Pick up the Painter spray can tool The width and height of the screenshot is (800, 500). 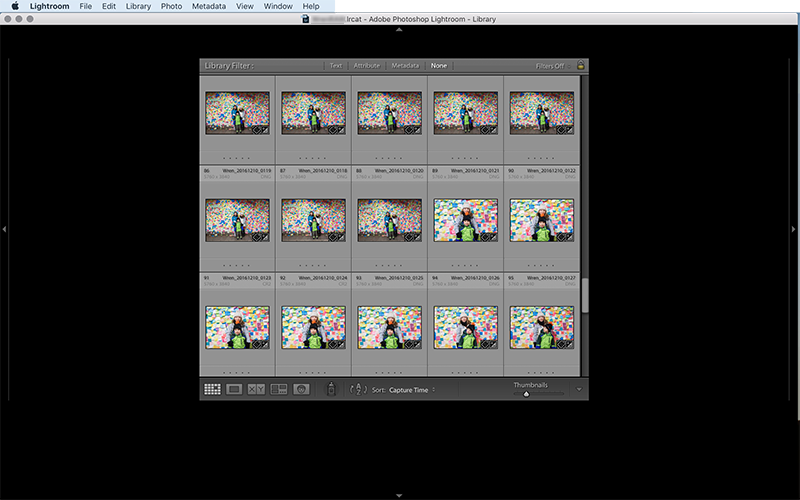coord(331,389)
